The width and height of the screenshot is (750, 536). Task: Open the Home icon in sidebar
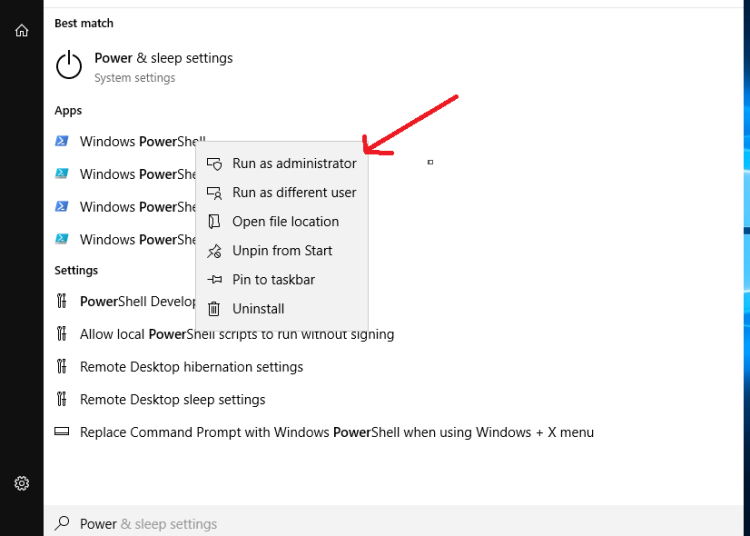[22, 31]
